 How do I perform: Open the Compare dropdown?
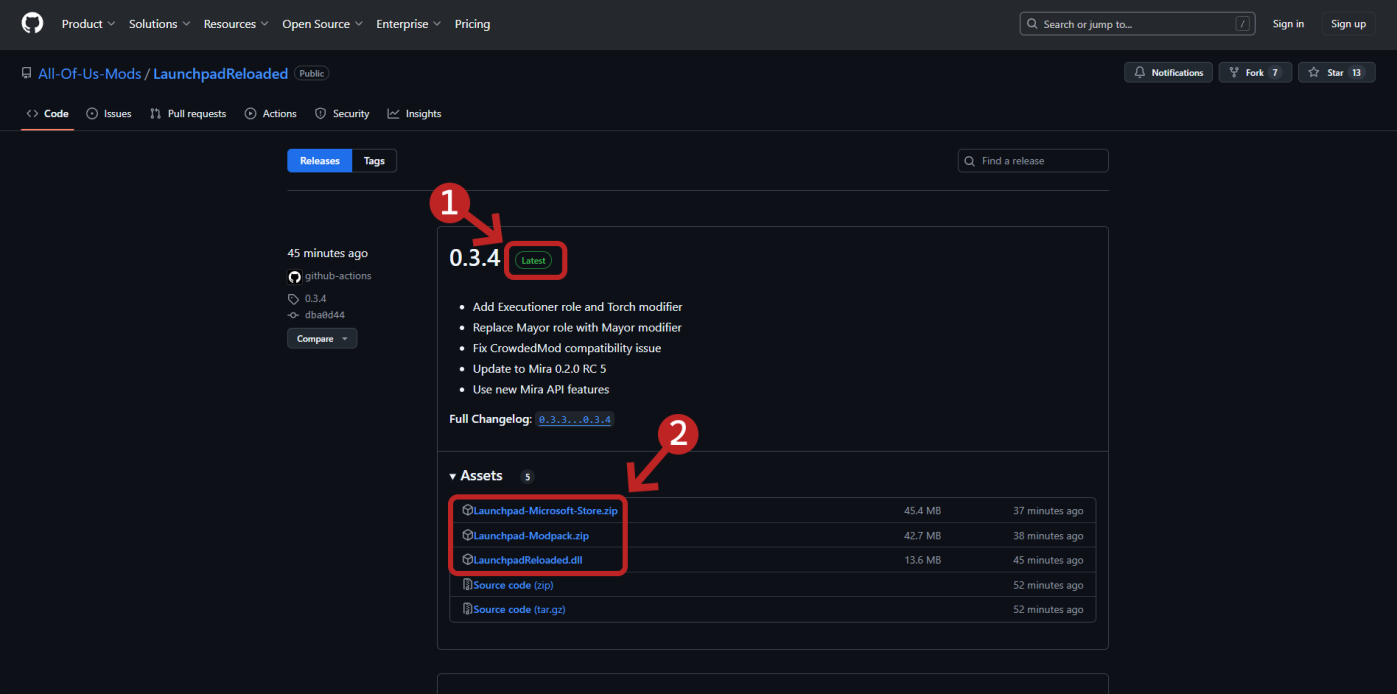click(321, 338)
